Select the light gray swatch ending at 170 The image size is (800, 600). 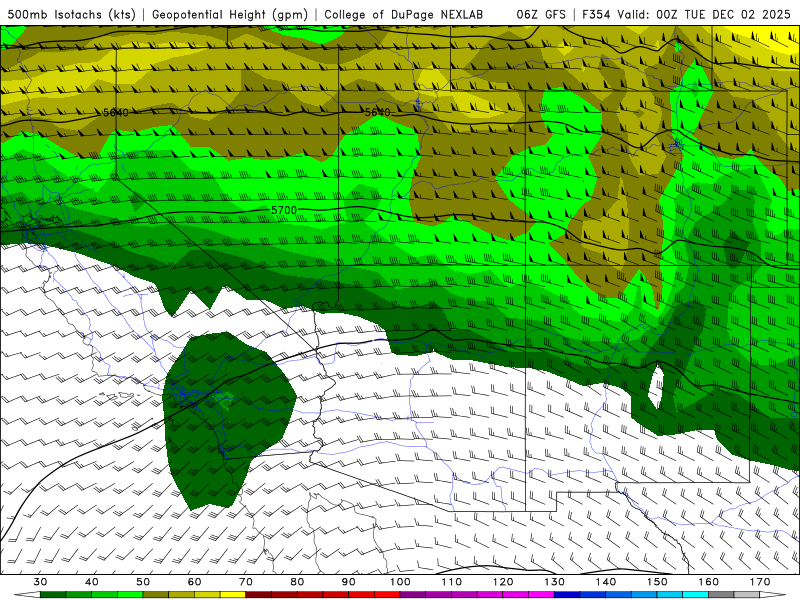pyautogui.click(x=747, y=595)
